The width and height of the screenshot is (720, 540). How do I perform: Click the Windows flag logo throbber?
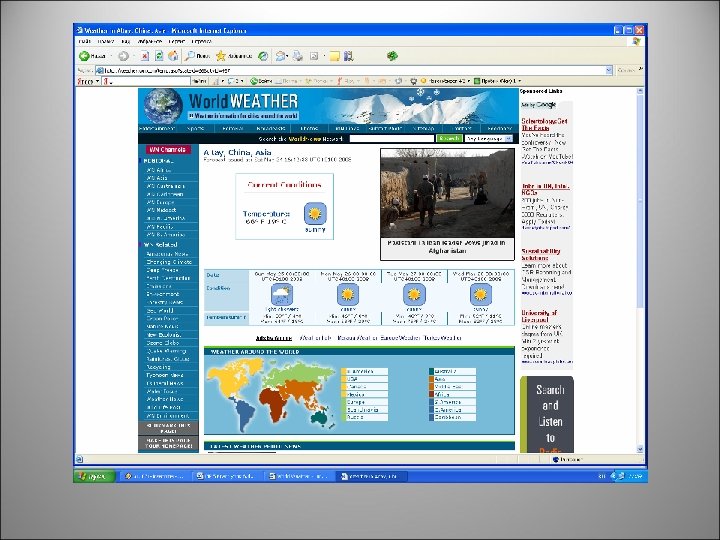636,41
